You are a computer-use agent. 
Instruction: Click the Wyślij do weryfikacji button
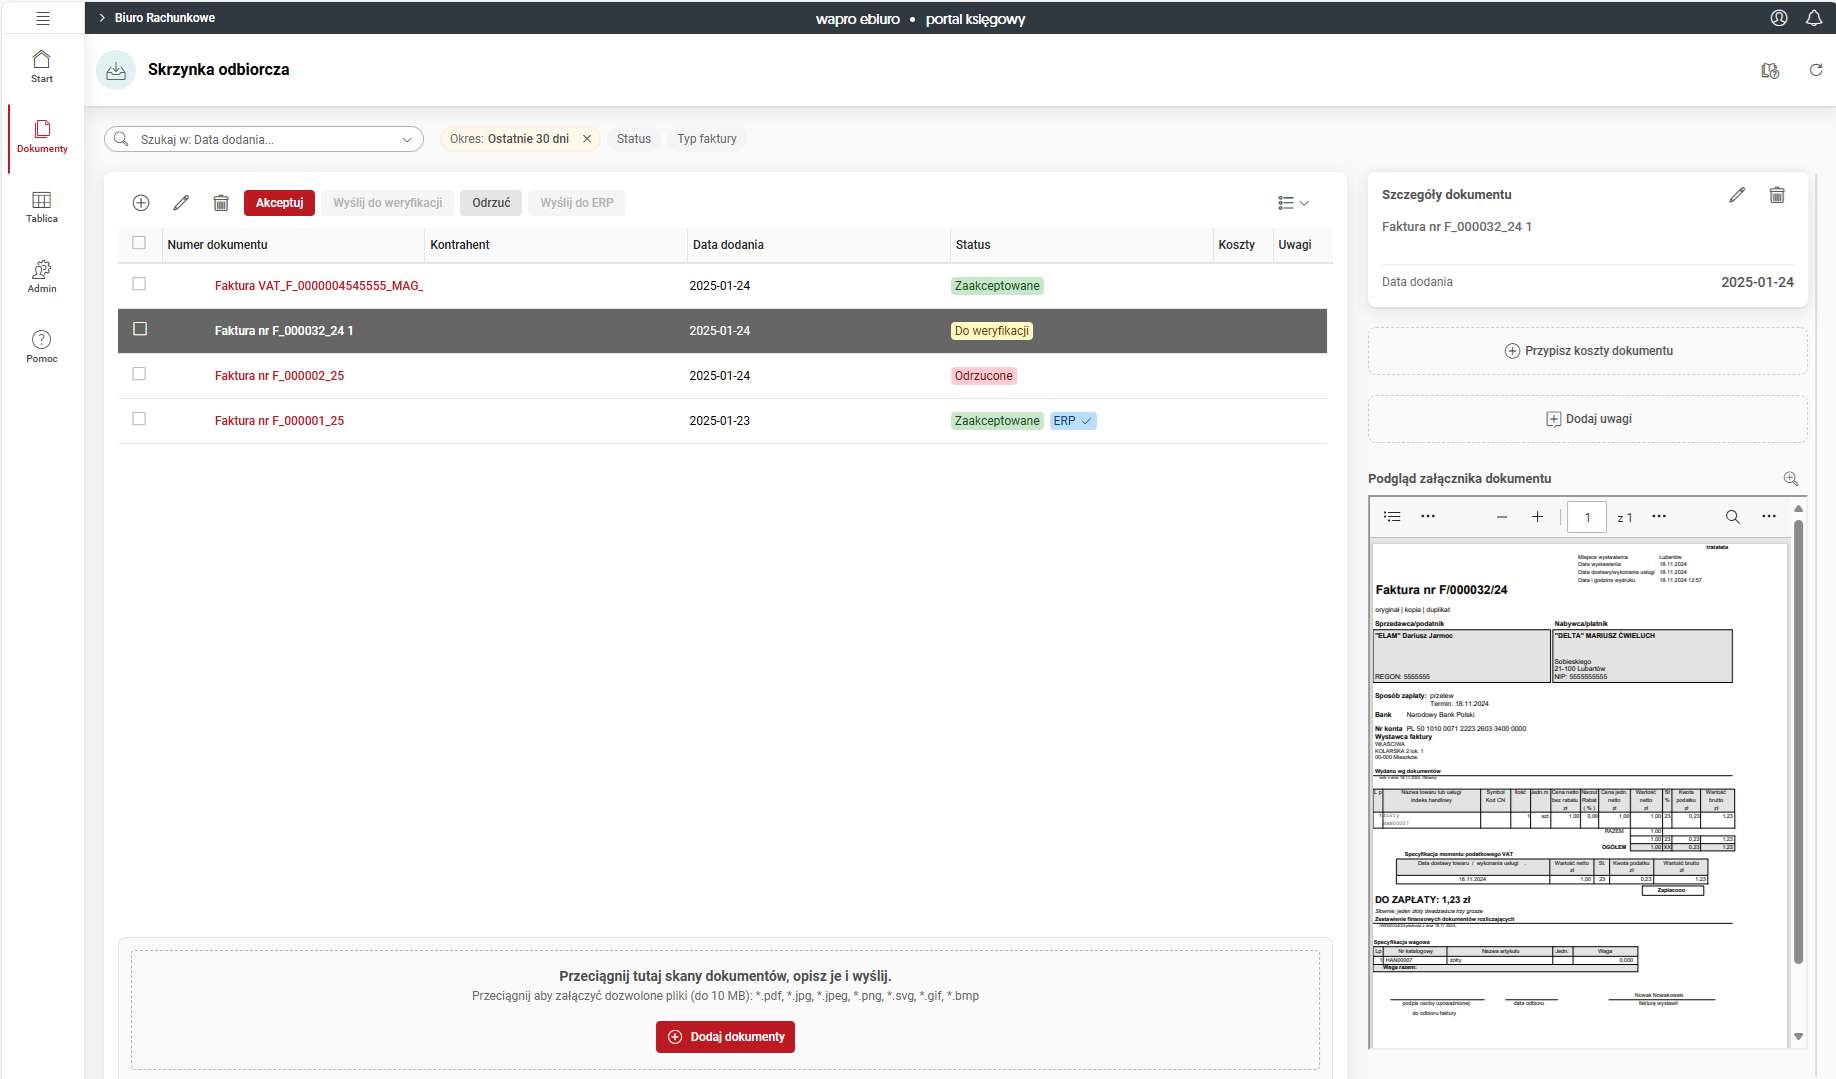coord(388,203)
